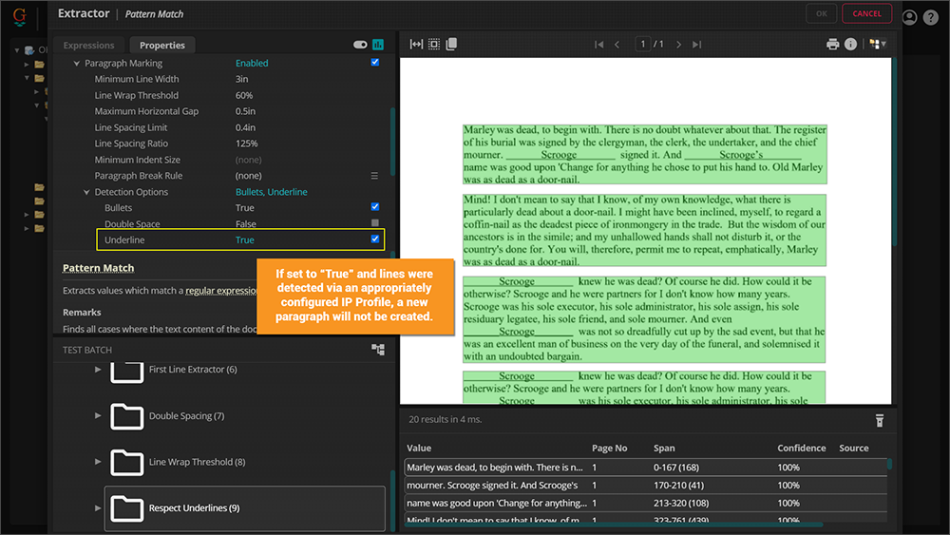The image size is (950, 535).
Task: Select the Double Spacing folder icon
Action: click(x=127, y=416)
